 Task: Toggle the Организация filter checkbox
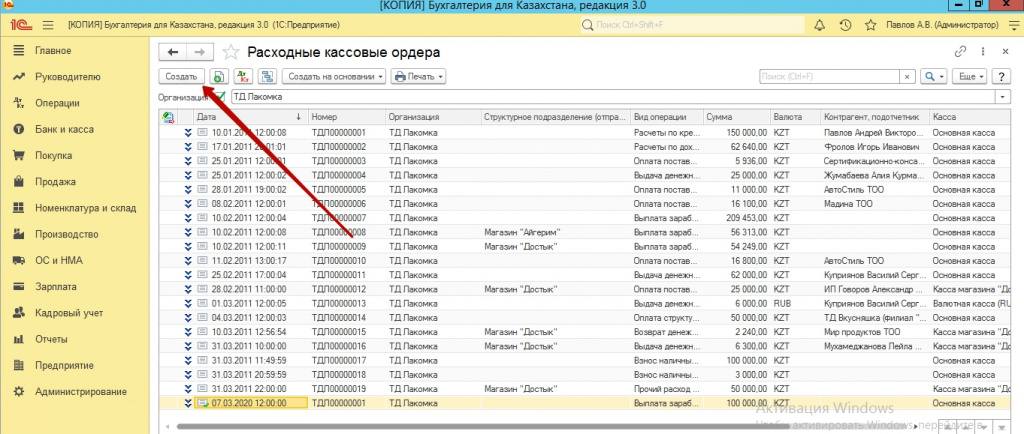tap(220, 97)
